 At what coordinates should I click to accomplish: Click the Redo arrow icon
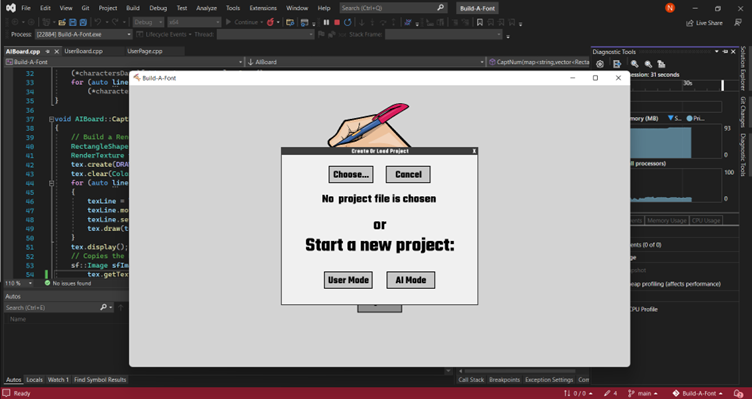click(115, 22)
